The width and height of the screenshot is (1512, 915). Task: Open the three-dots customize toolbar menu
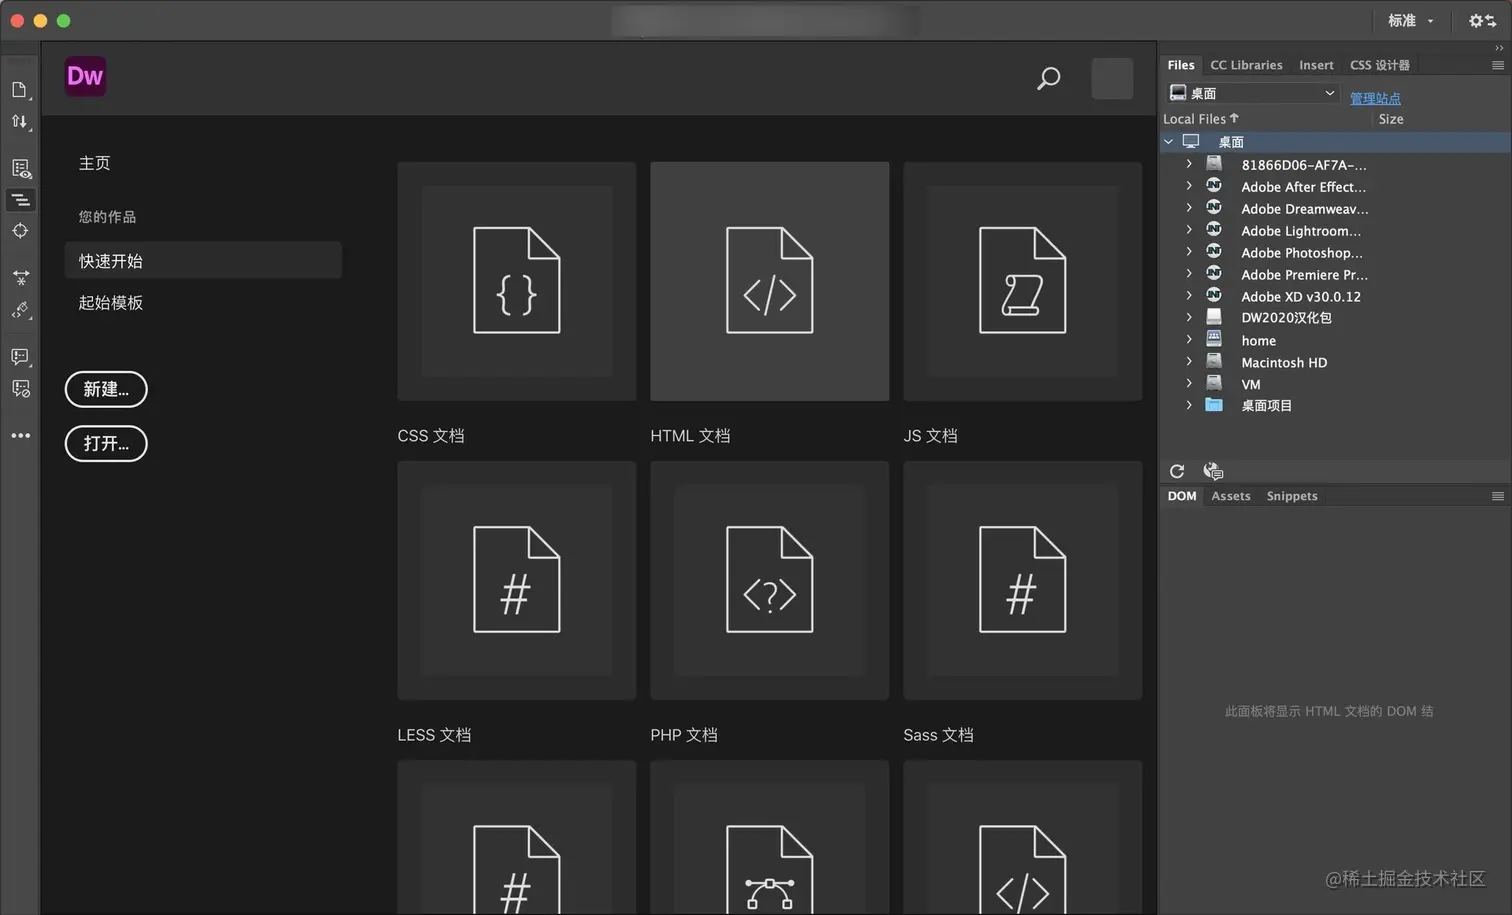[x=20, y=436]
